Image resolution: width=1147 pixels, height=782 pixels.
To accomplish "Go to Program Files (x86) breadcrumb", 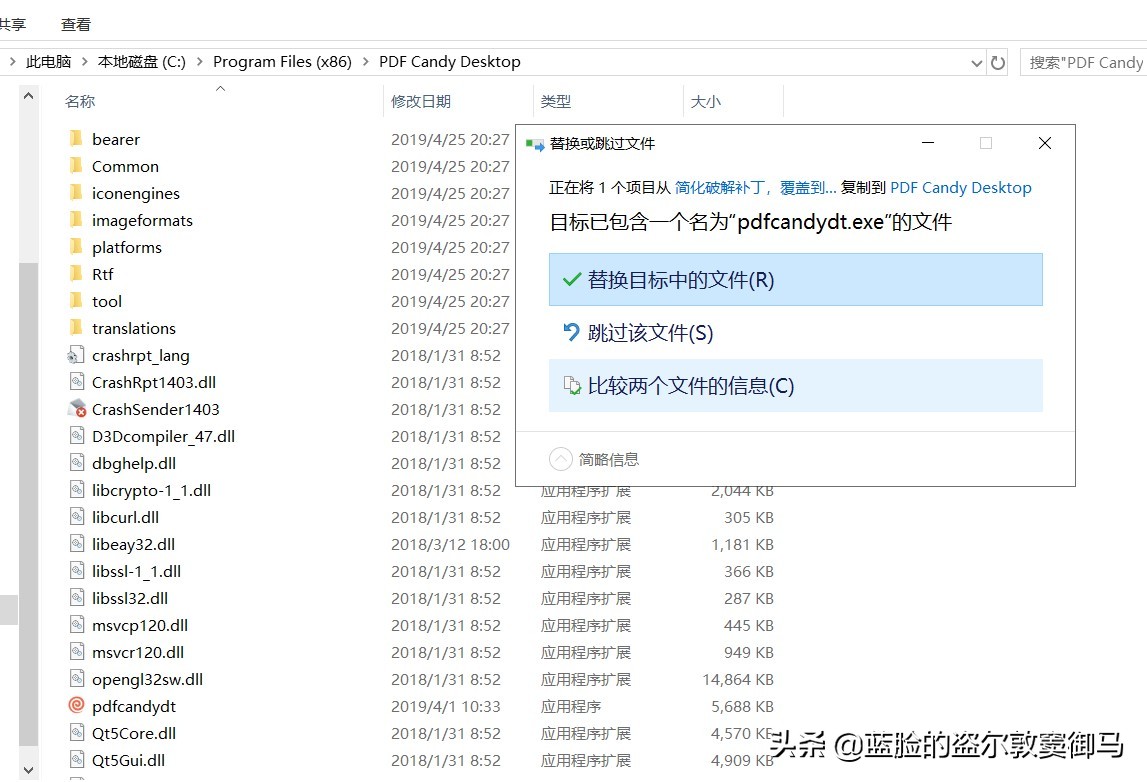I will [x=282, y=61].
